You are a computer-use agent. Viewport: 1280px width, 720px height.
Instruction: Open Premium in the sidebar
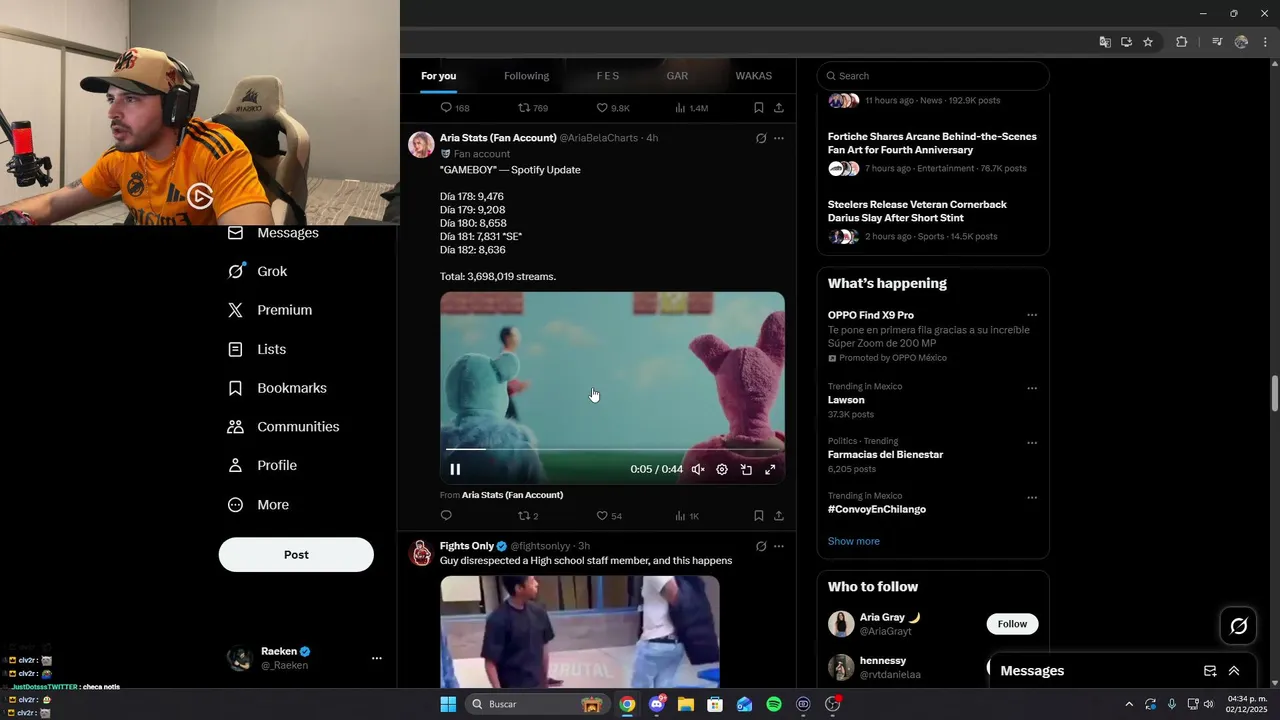[270, 310]
